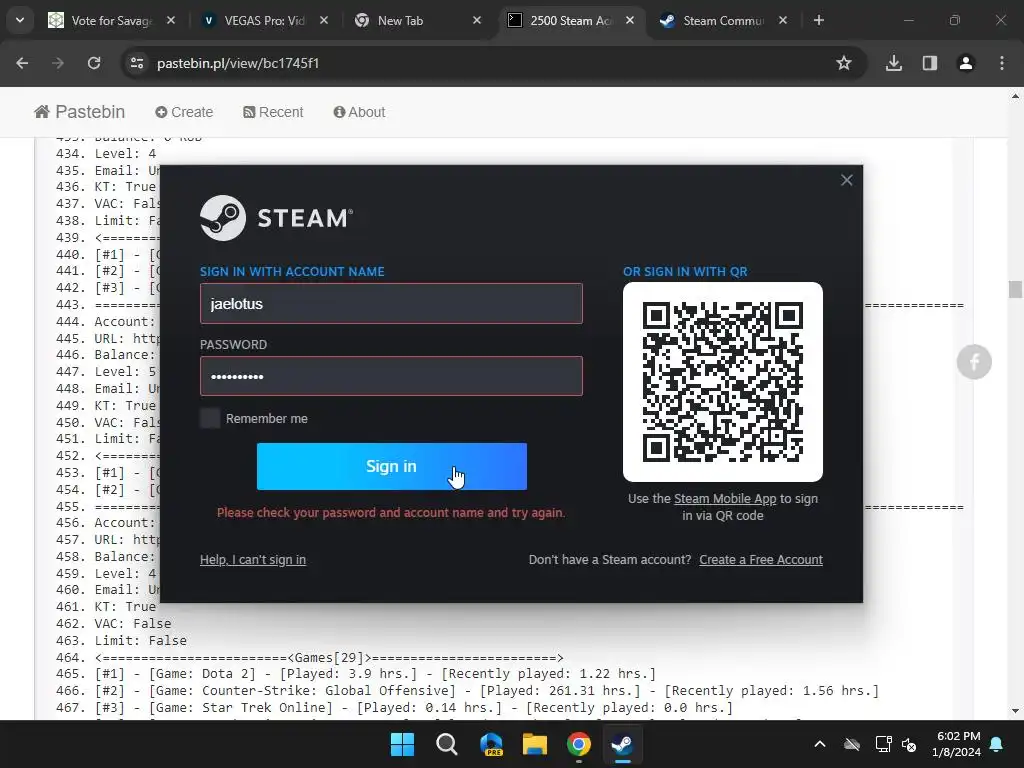
Task: Click line 465 with Dota 2
Action: (x=375, y=674)
